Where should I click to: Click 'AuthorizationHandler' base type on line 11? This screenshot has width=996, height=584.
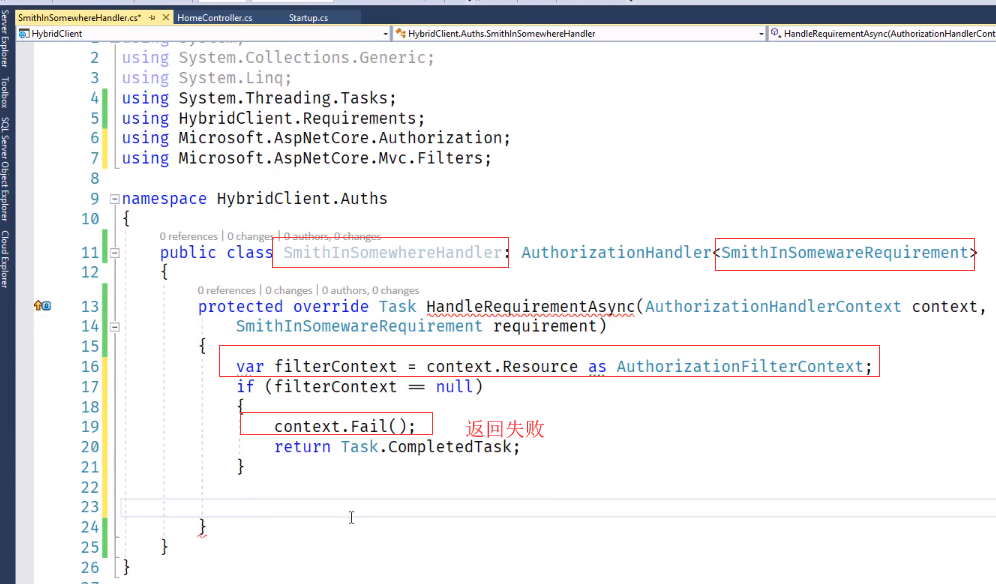[616, 253]
